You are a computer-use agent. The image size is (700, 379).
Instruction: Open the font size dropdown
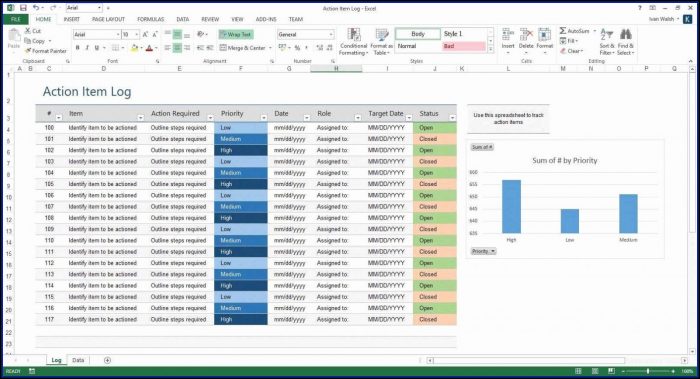[137, 34]
